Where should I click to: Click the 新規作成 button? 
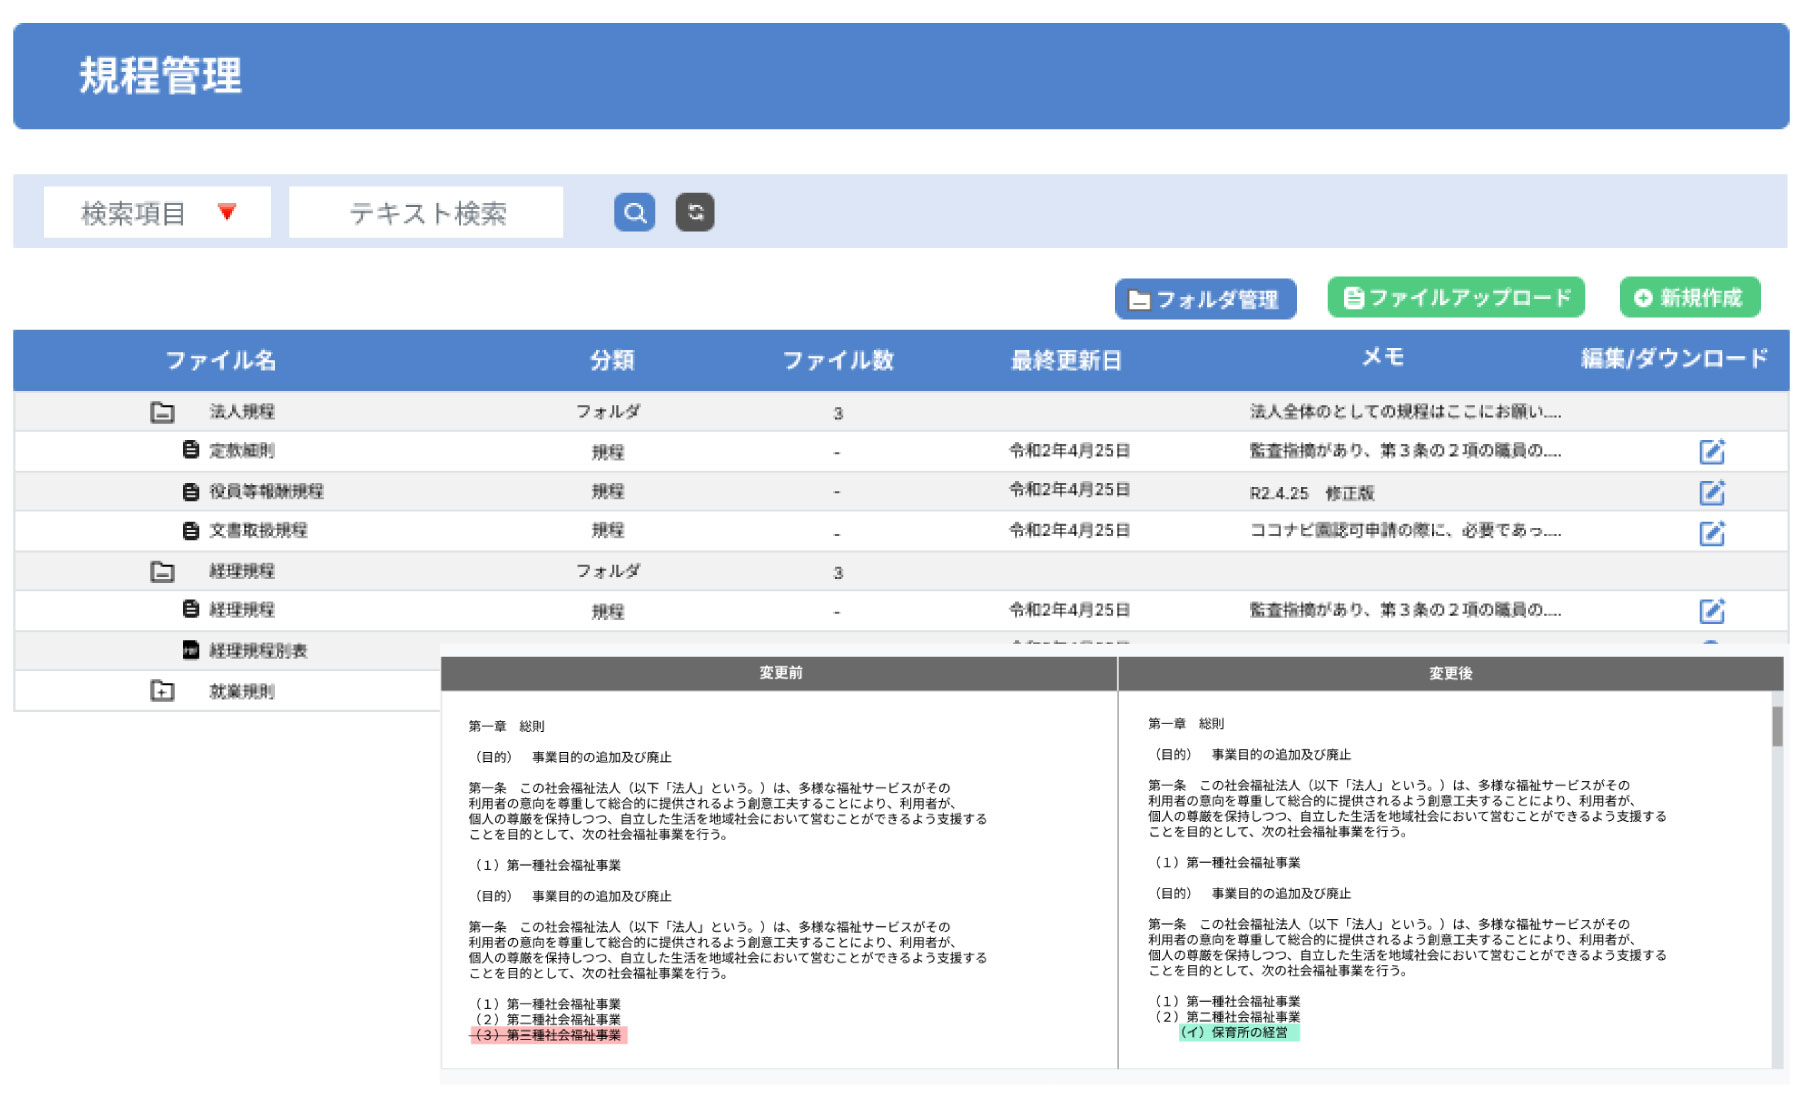tap(1689, 296)
